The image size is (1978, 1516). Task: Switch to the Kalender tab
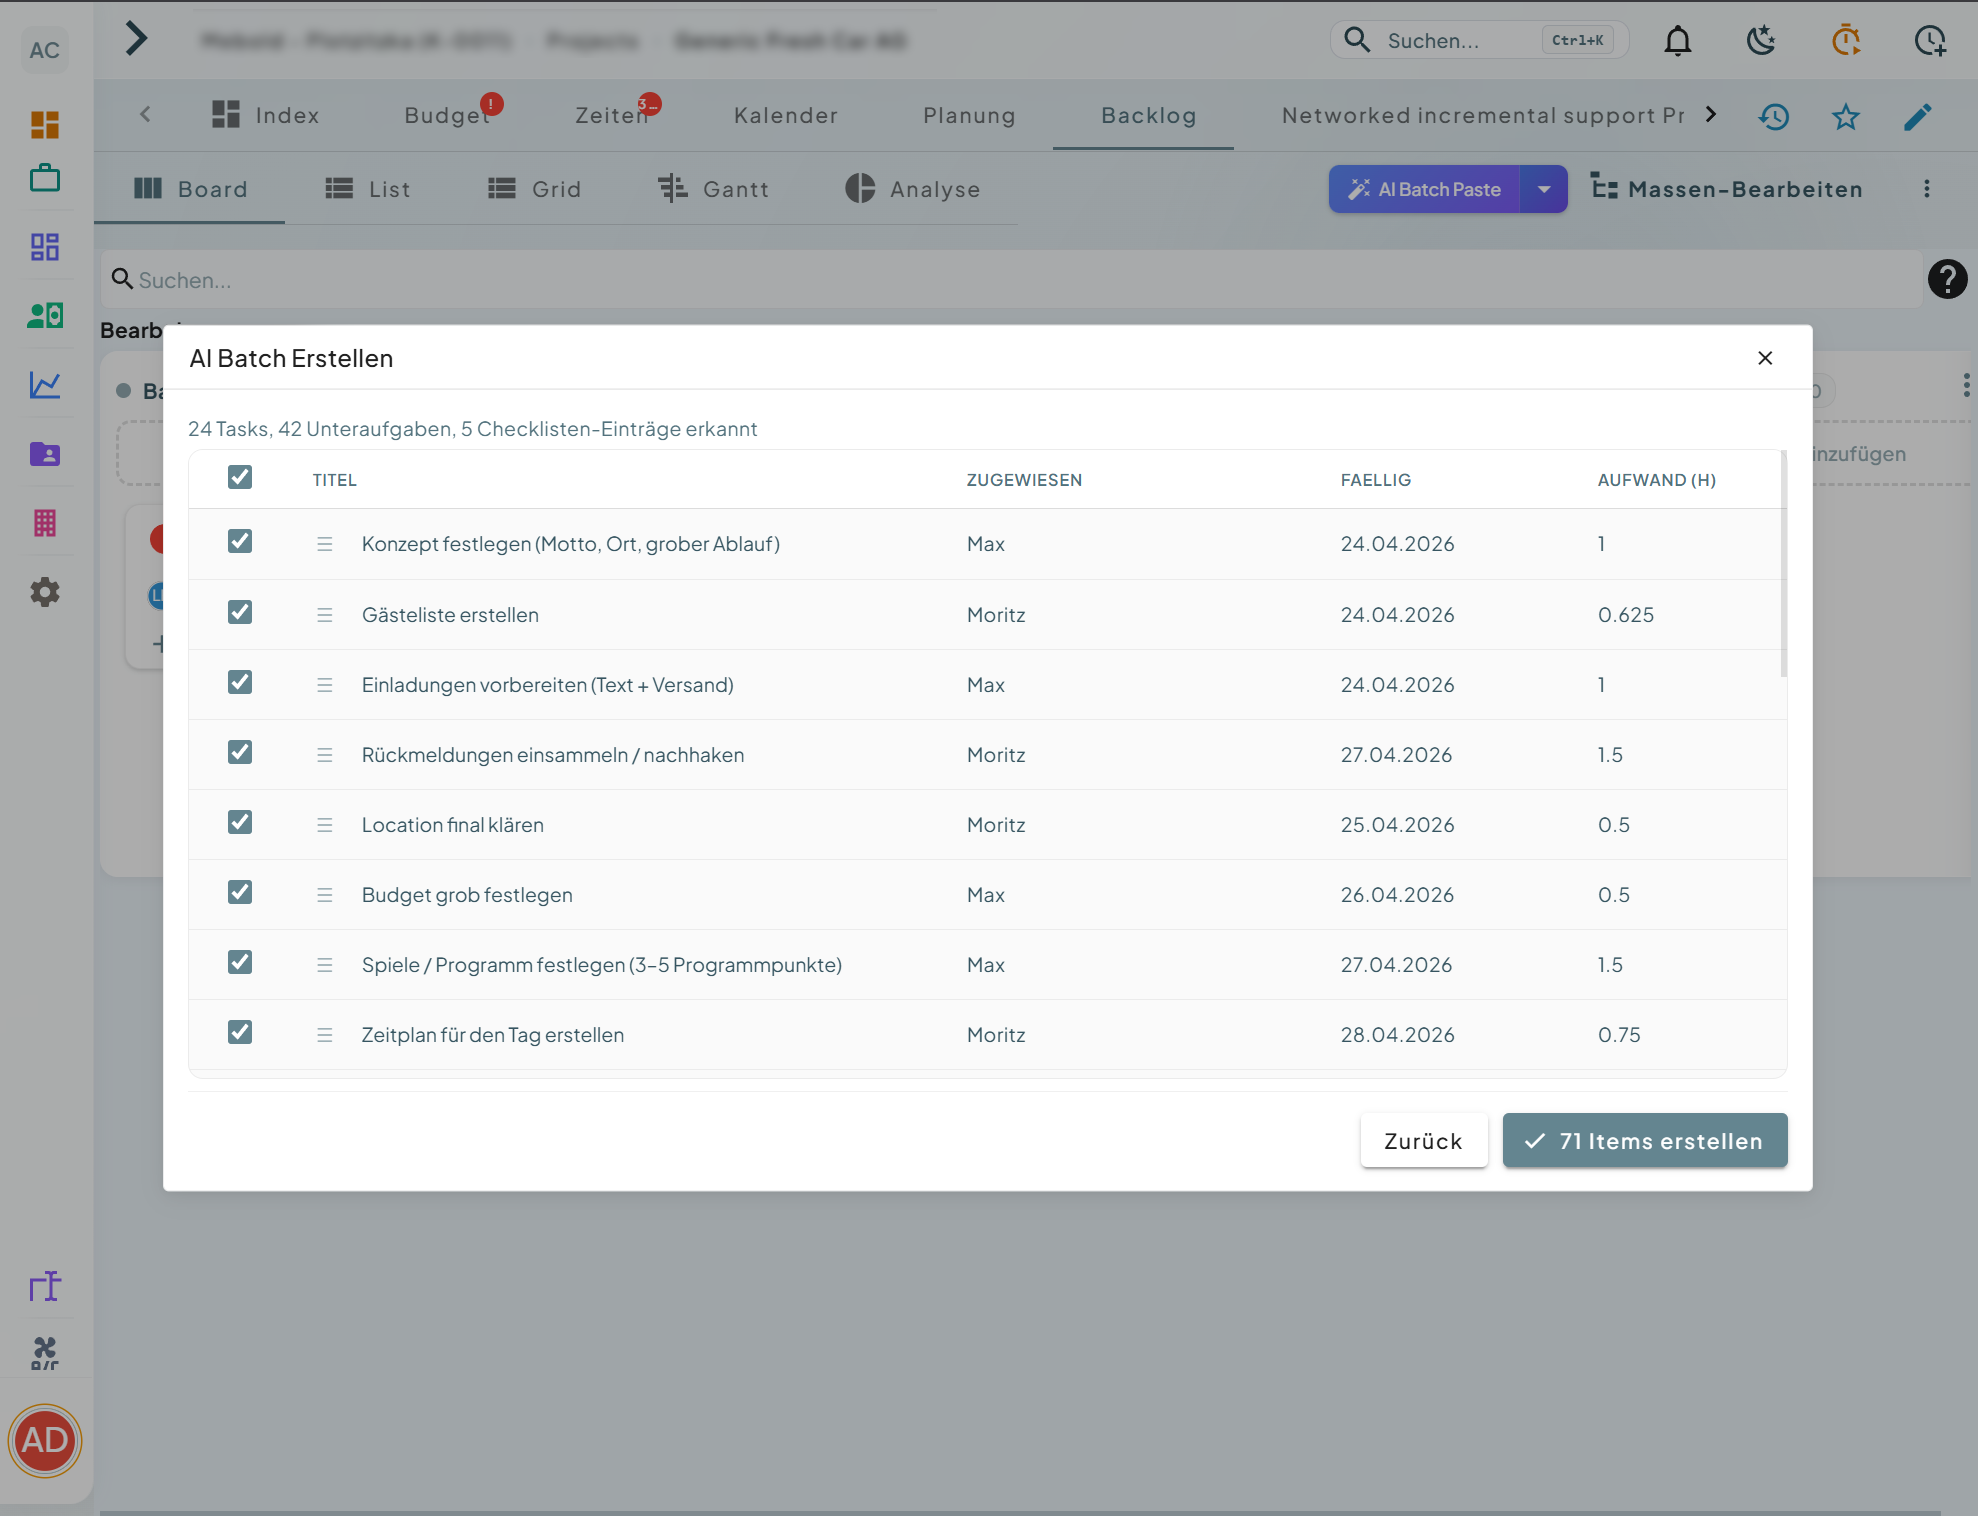(786, 115)
